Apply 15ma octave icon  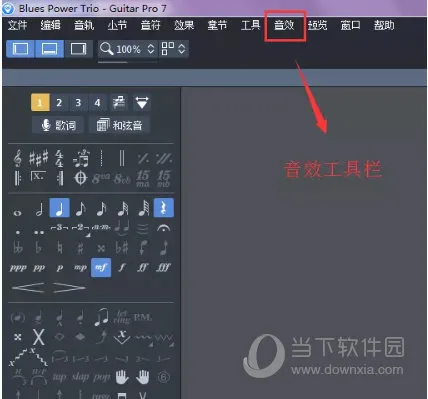tap(143, 179)
